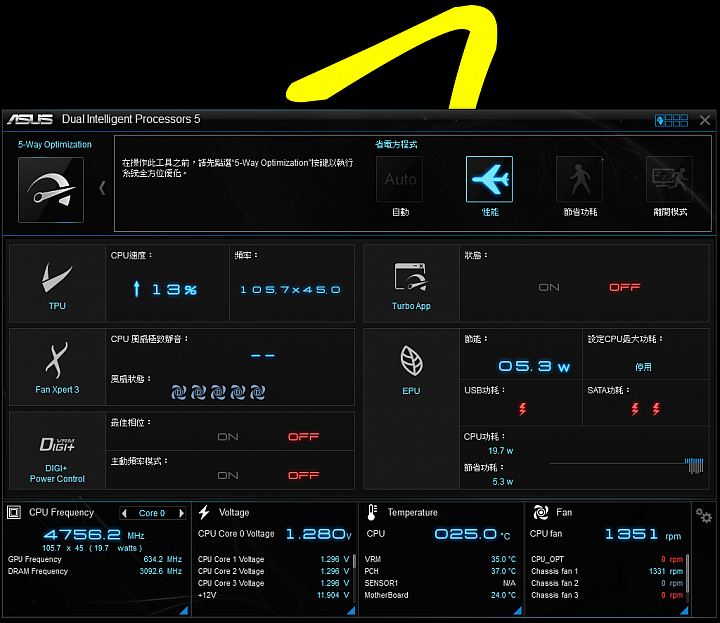Click the Turbo App label
The height and width of the screenshot is (623, 720).
[x=411, y=306]
